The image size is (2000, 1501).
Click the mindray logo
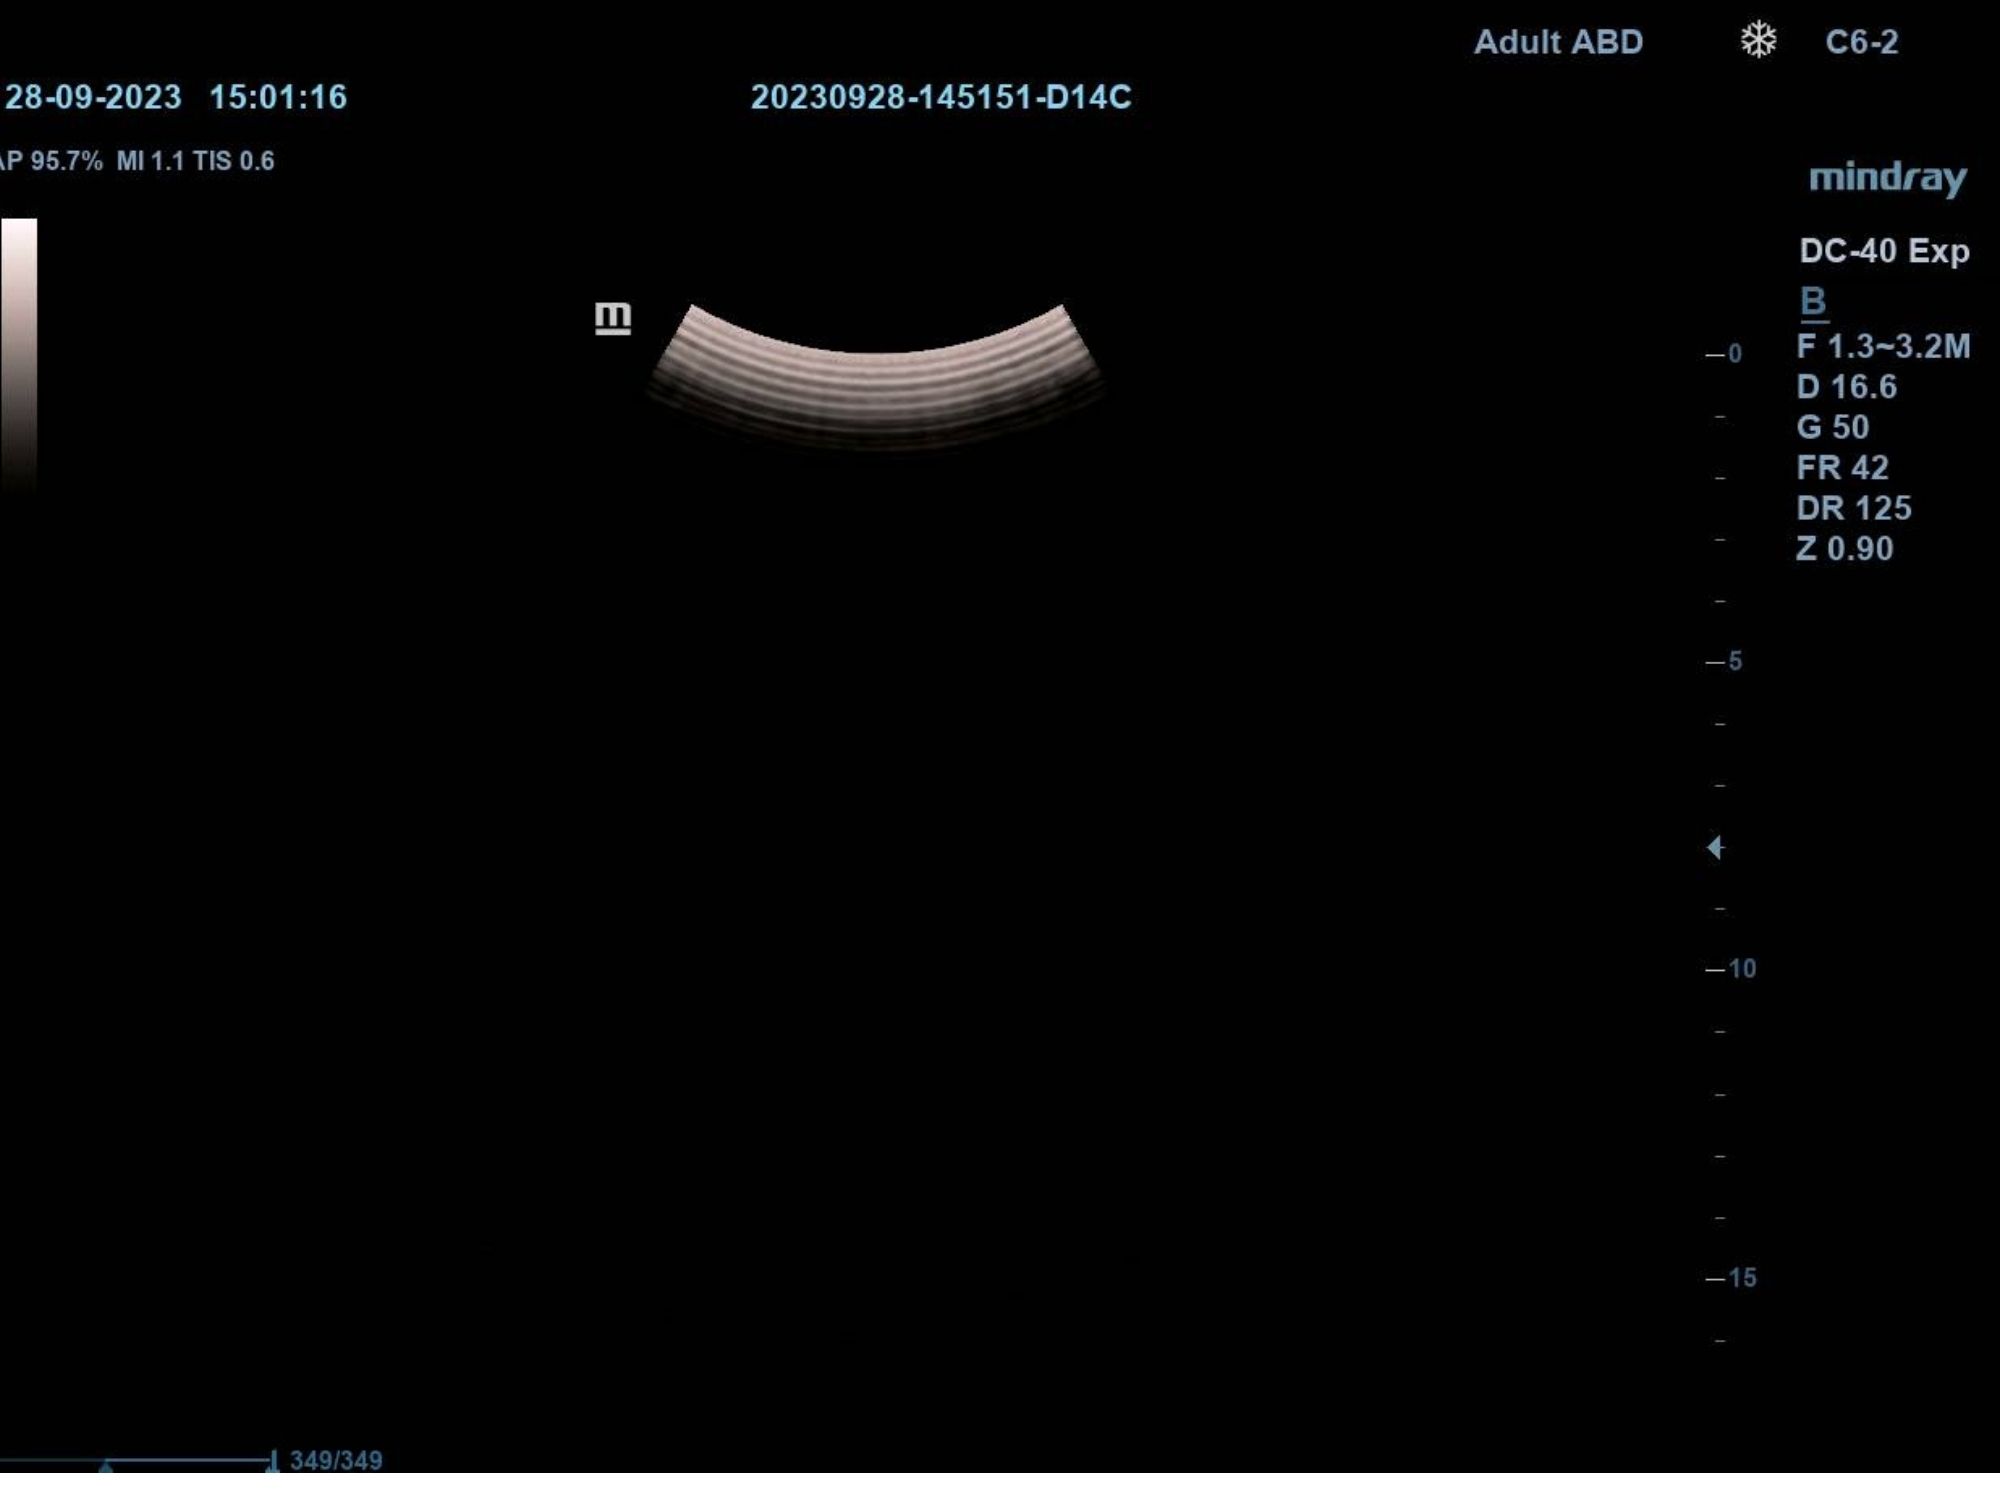[x=1887, y=178]
